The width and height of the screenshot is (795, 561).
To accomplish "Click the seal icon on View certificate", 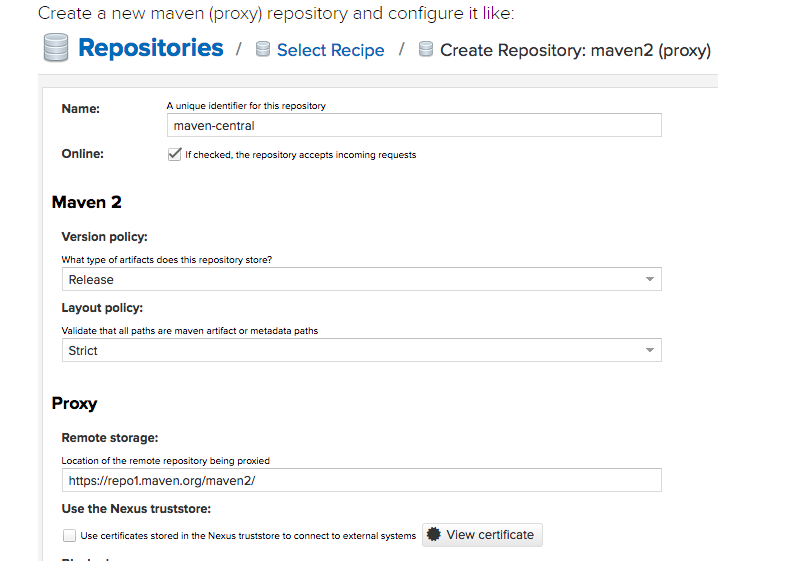I will point(433,535).
